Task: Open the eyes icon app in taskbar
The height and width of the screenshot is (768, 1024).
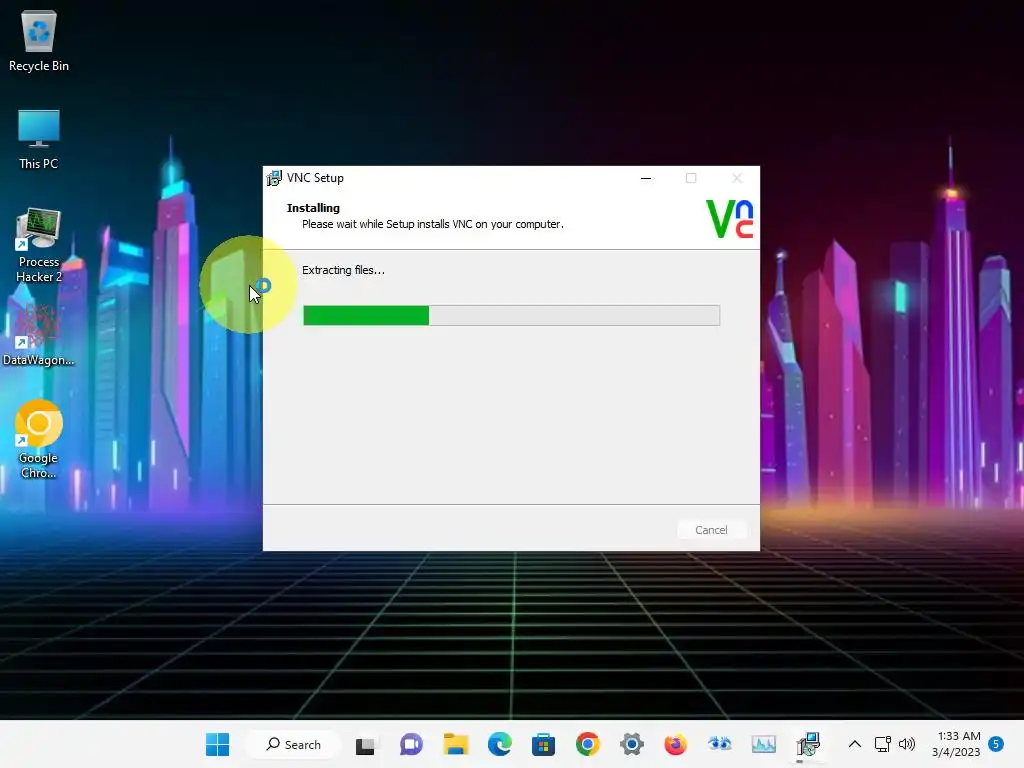Action: point(720,744)
